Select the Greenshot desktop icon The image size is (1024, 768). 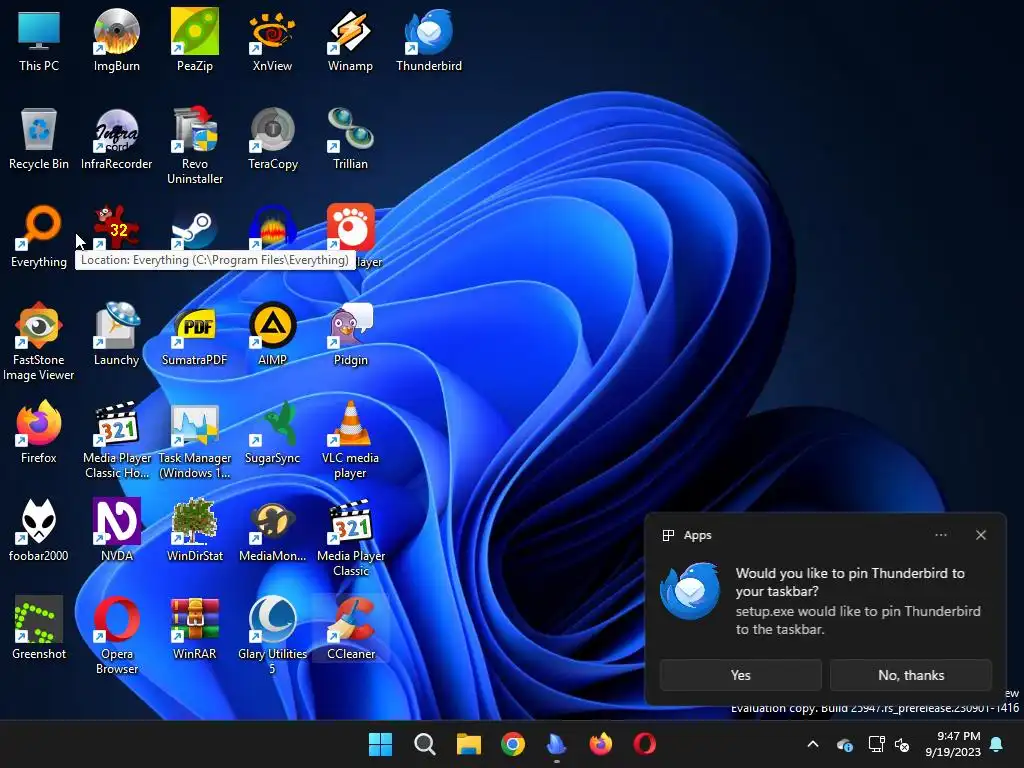[39, 628]
